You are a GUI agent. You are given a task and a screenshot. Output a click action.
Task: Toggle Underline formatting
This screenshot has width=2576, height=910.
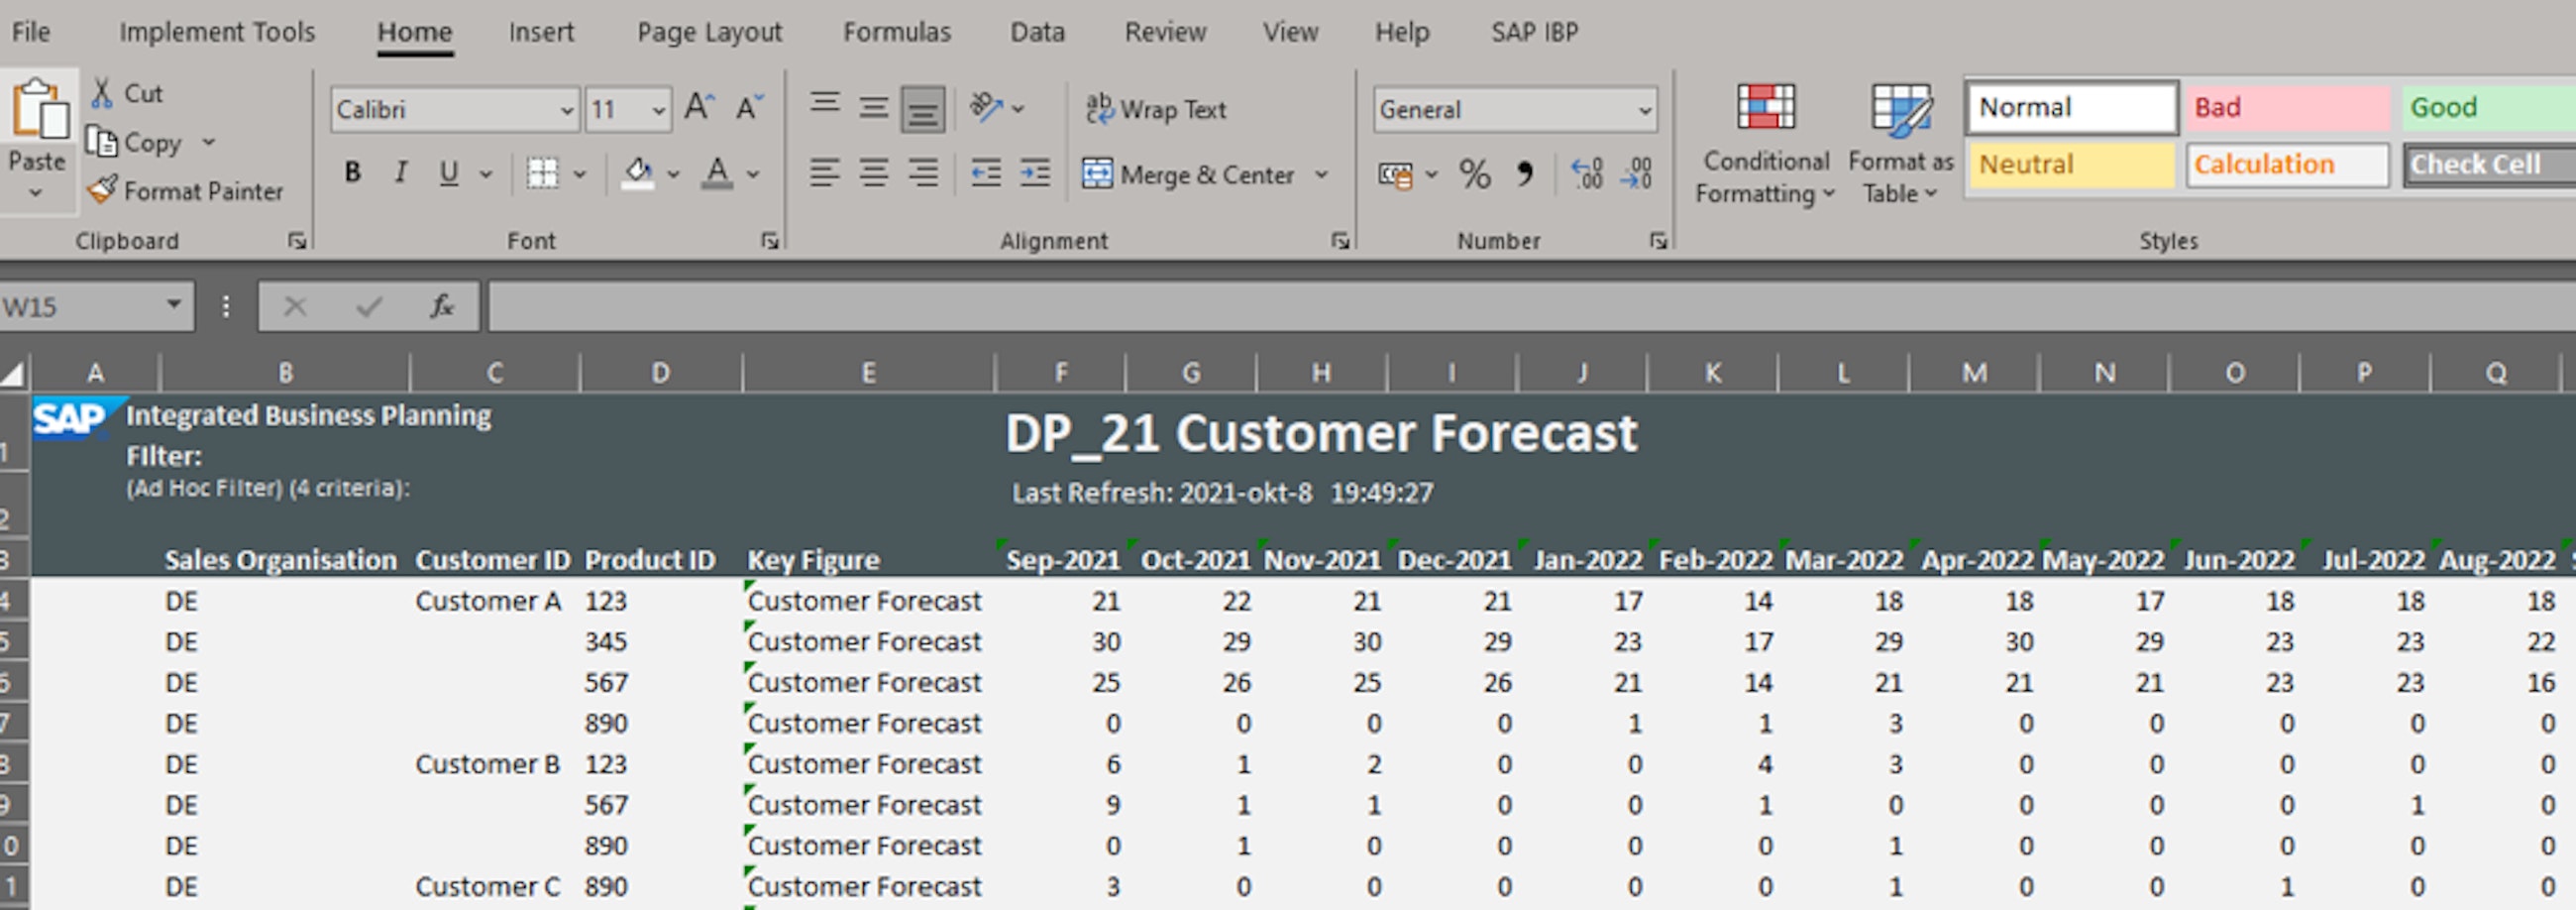[448, 172]
